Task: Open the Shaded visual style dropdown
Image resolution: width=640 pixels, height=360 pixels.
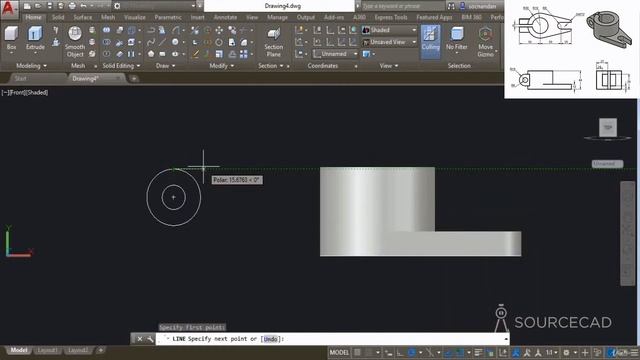Action: click(x=389, y=30)
